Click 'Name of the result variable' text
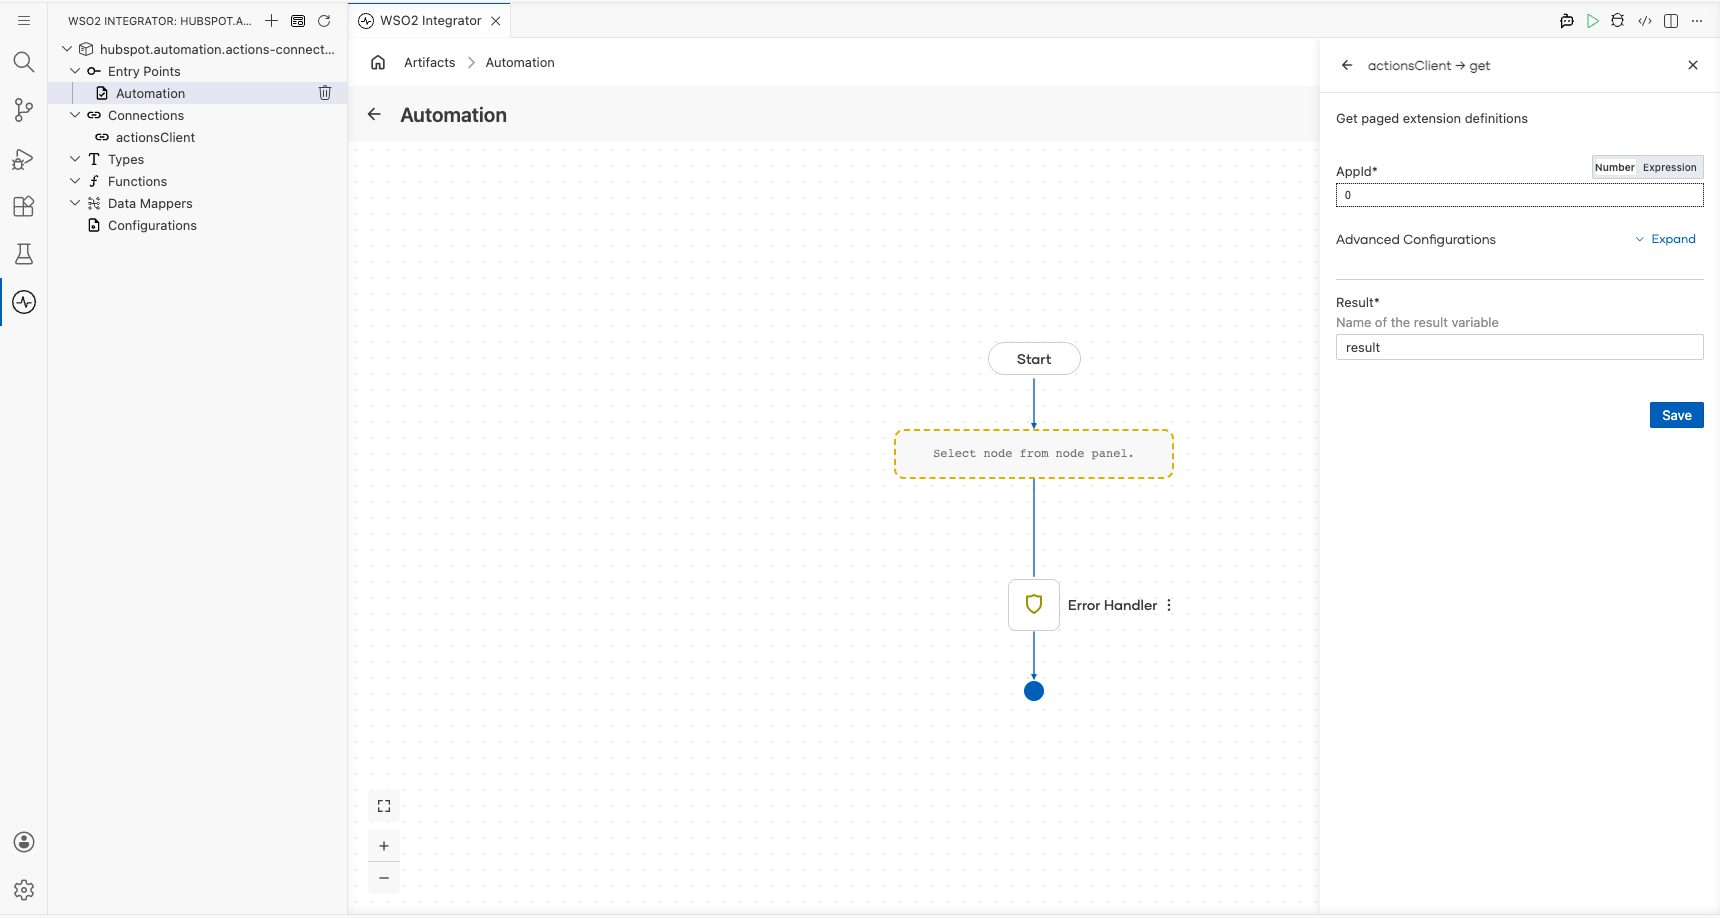The image size is (1720, 918). [x=1417, y=322]
